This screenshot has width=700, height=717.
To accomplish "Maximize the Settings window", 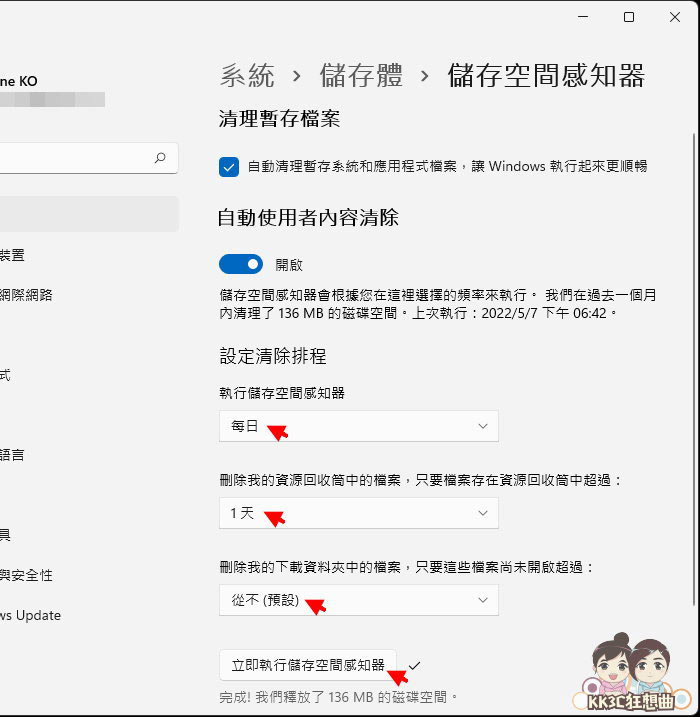I will tap(628, 17).
